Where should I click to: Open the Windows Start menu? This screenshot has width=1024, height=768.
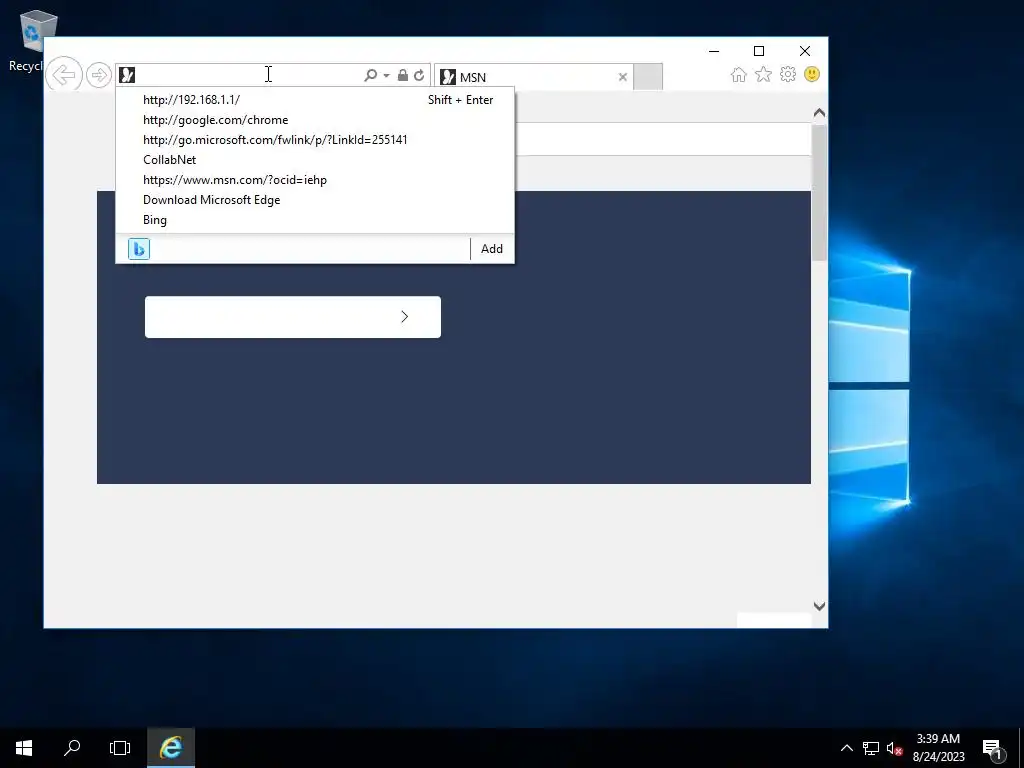click(24, 748)
